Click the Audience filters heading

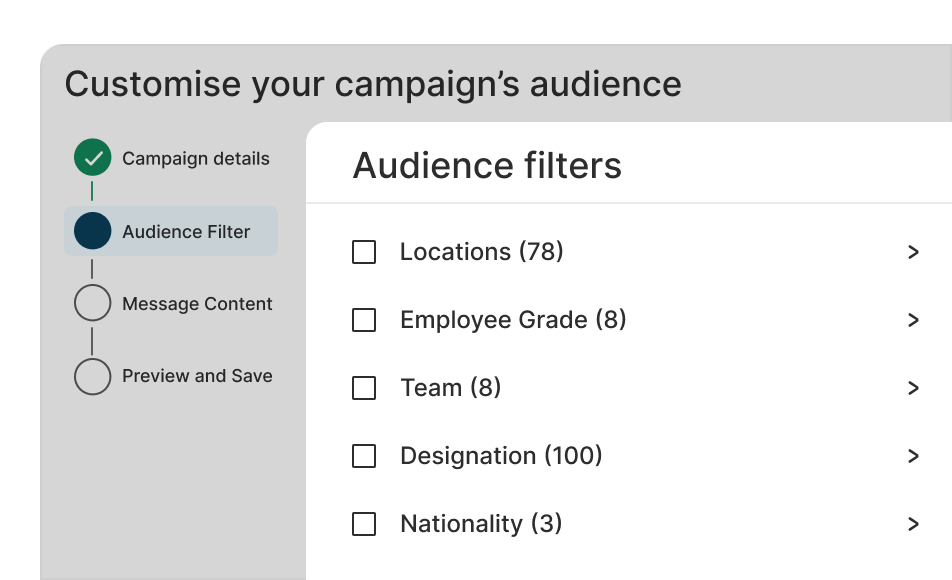coord(487,165)
